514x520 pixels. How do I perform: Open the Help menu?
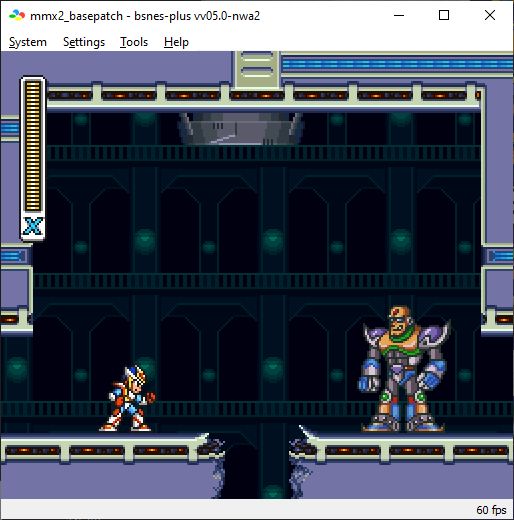pos(176,42)
